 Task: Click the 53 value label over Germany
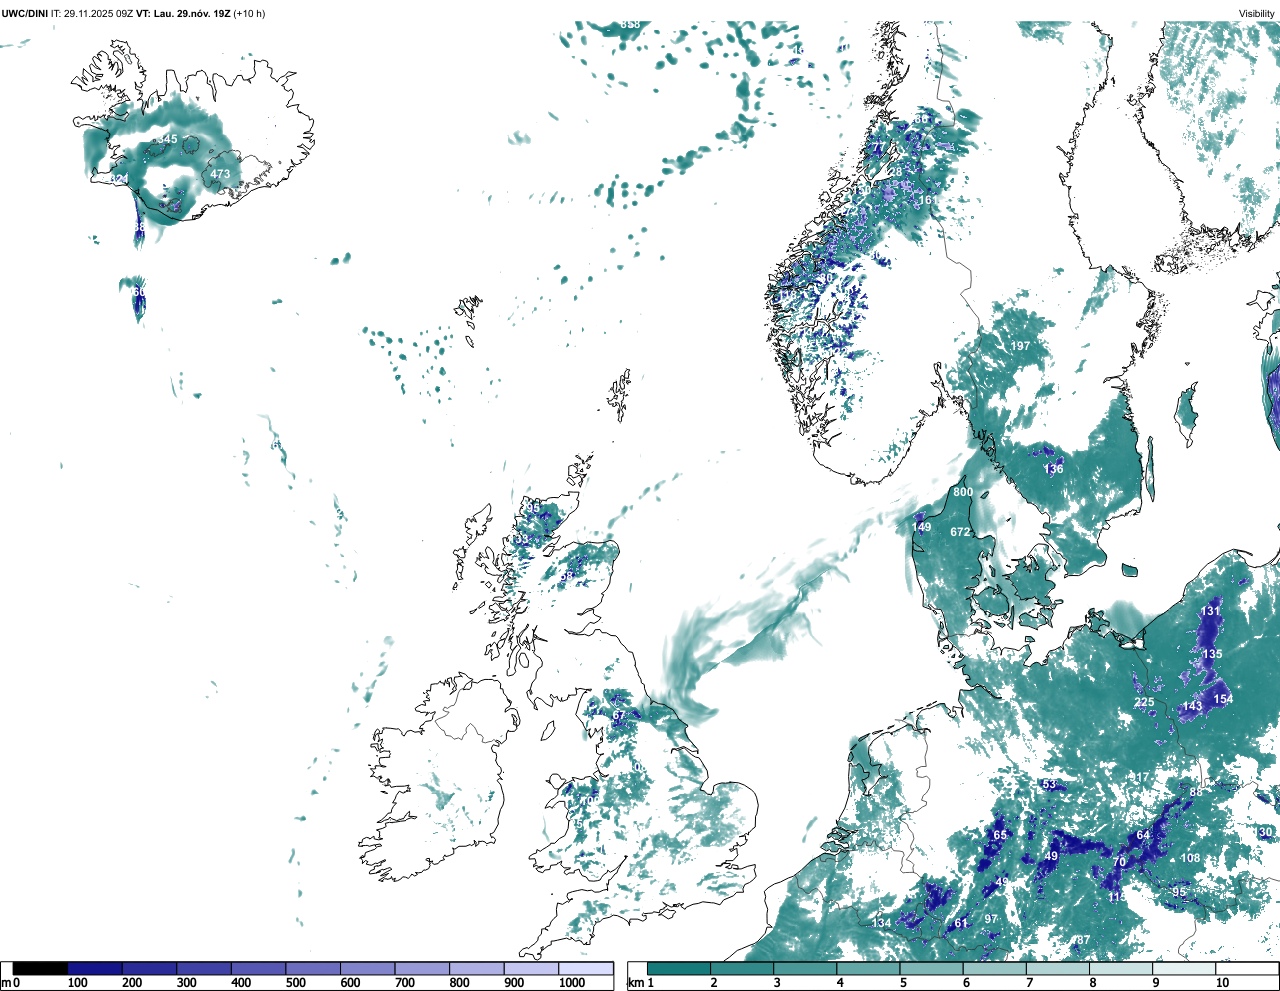click(1049, 784)
